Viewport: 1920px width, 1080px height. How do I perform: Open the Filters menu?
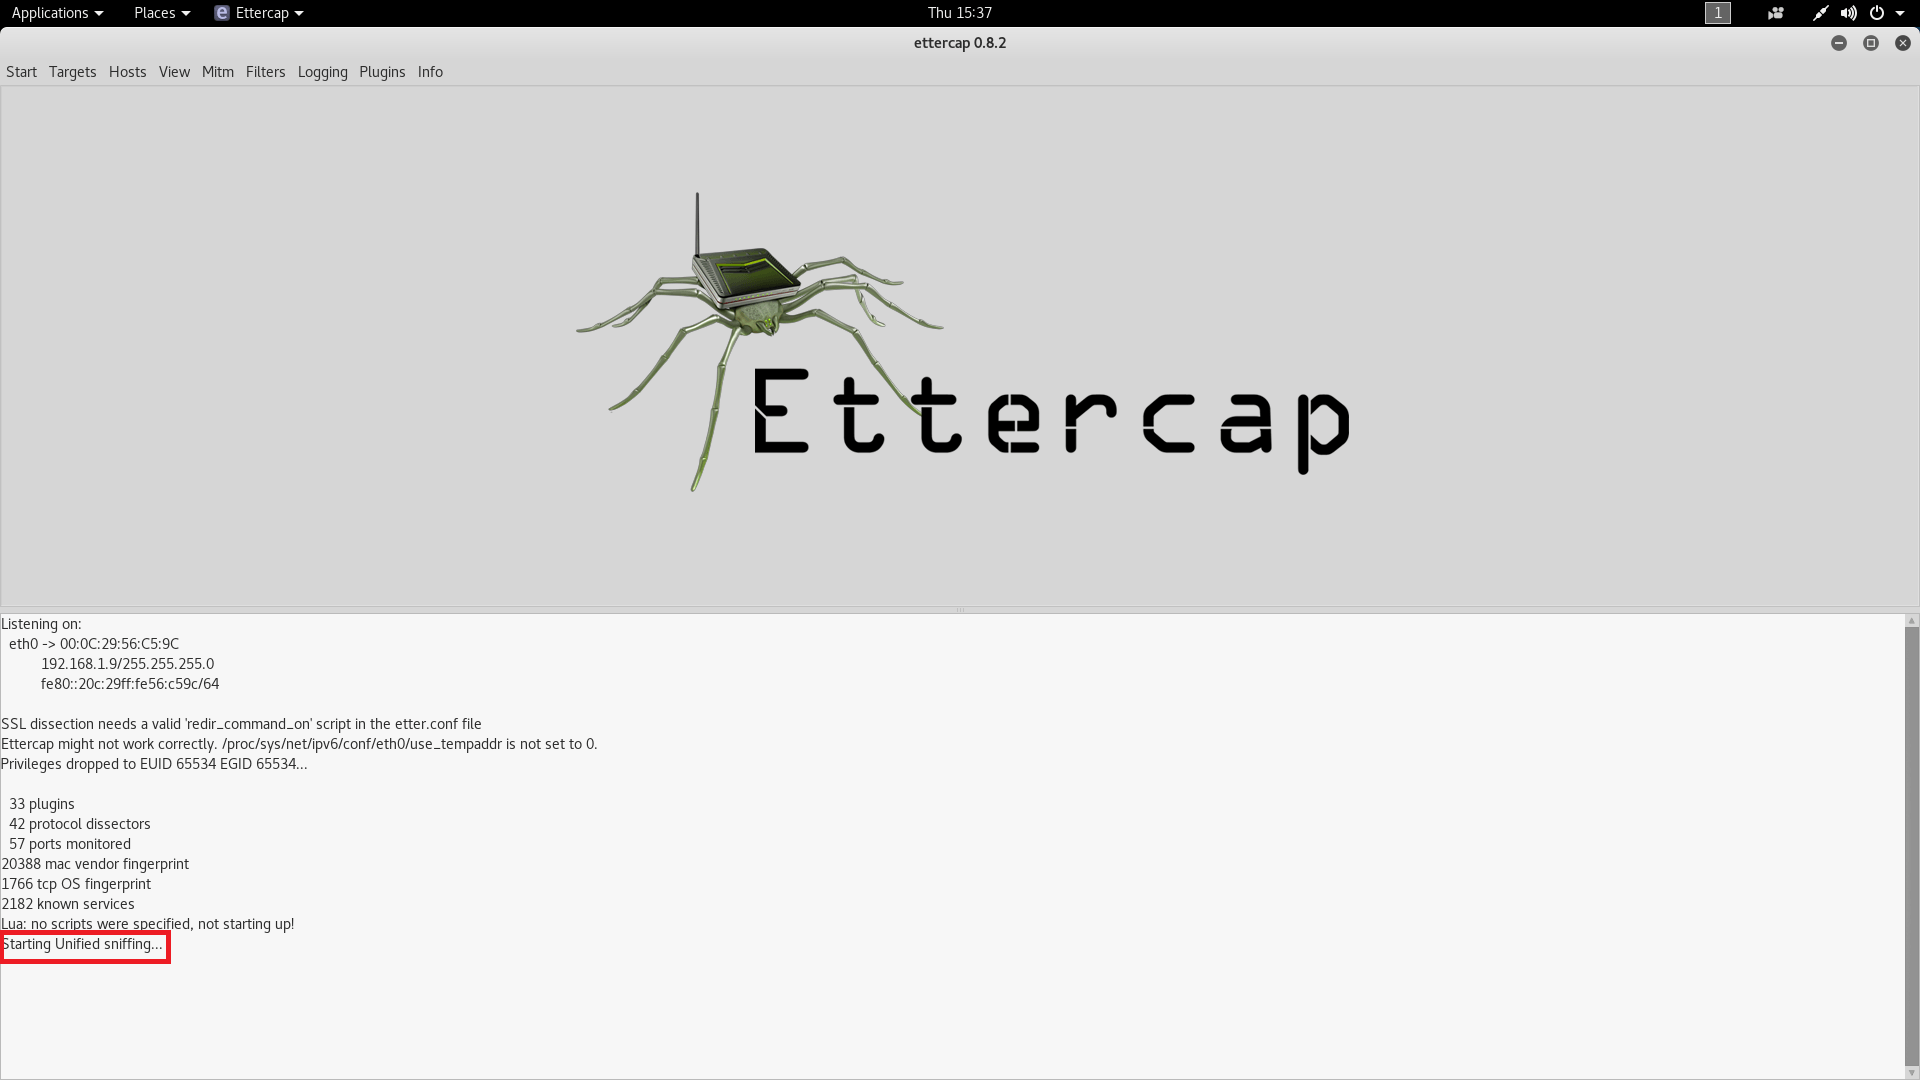point(265,72)
